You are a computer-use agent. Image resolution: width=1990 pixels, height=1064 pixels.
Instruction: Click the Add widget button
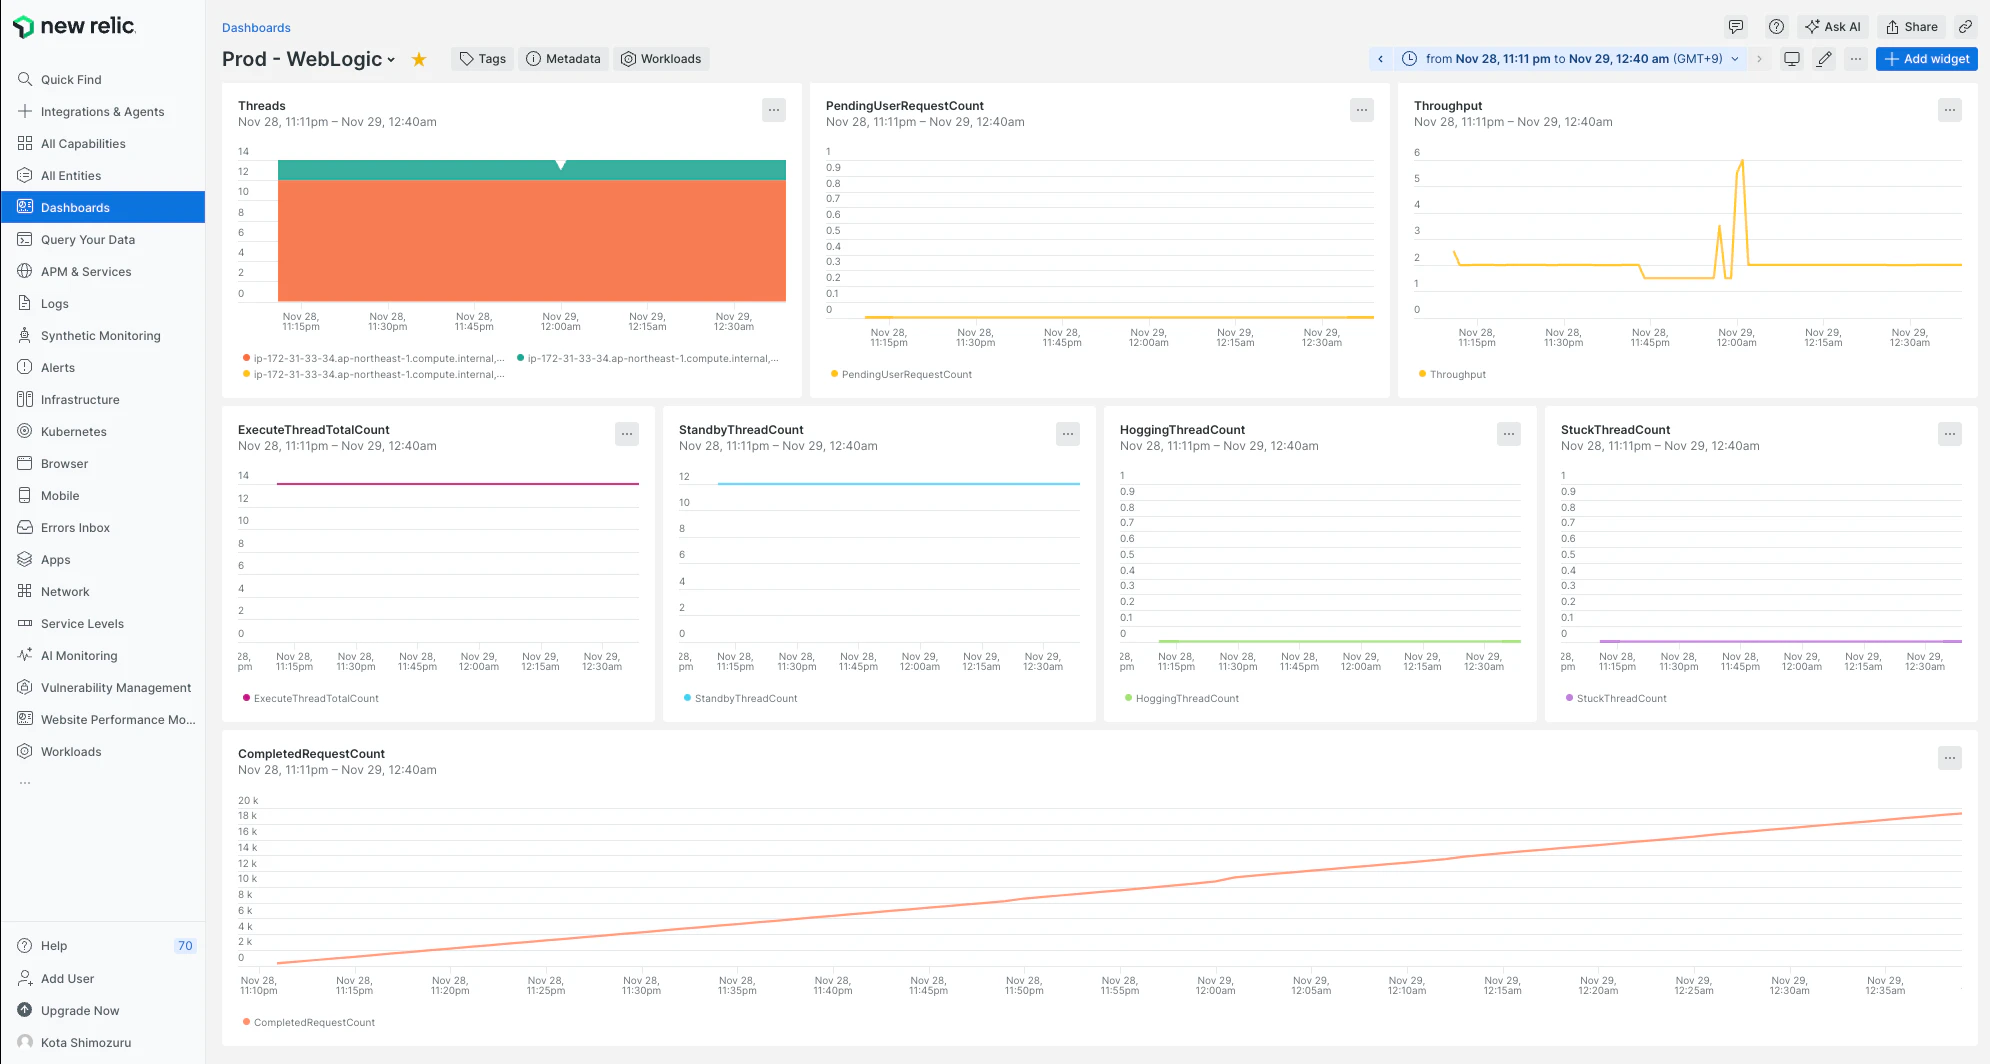[1927, 59]
